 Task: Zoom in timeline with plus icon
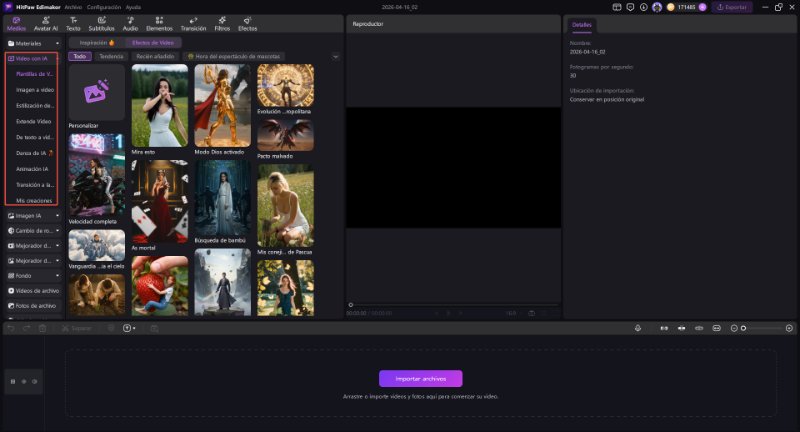pyautogui.click(x=789, y=328)
